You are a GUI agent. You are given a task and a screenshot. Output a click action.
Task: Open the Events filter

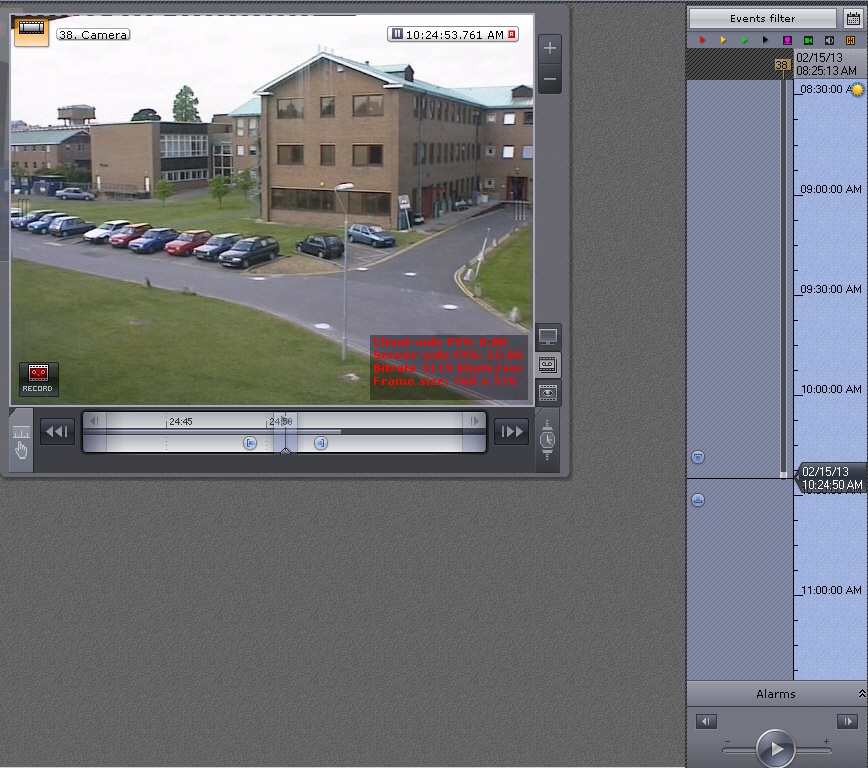762,18
